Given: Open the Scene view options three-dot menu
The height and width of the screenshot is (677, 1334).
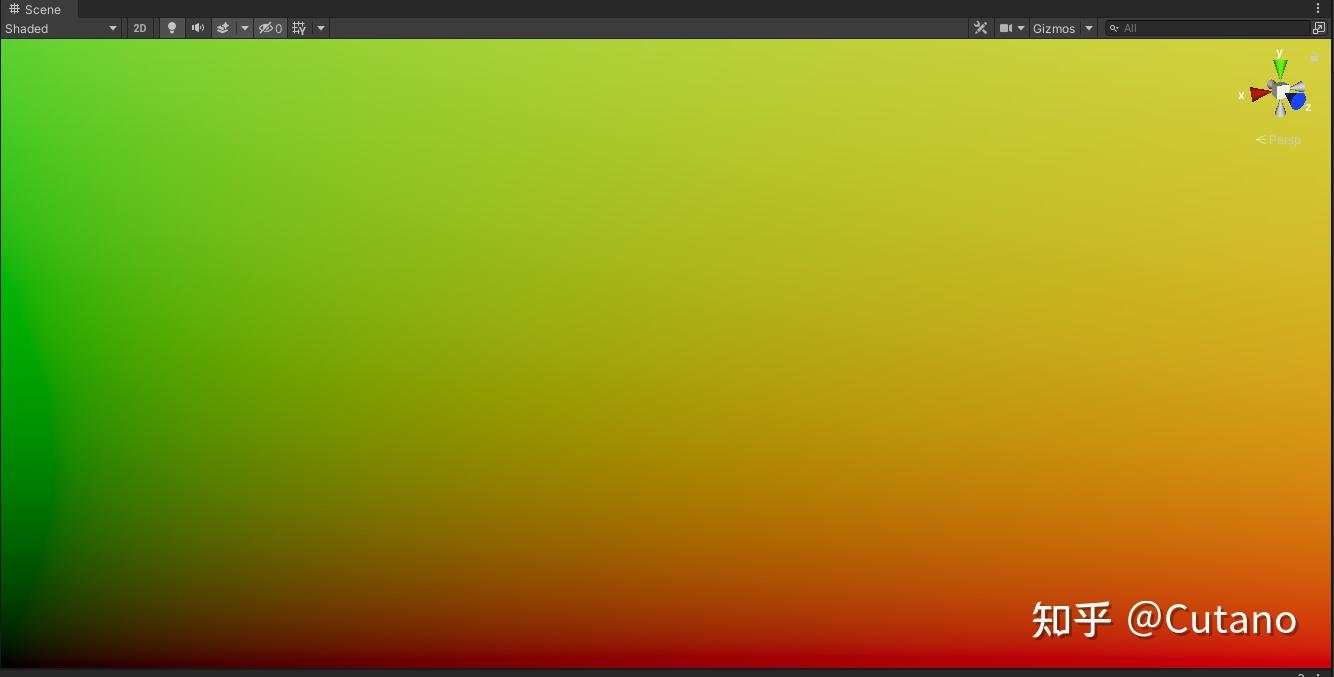Looking at the screenshot, I should coord(1317,8).
